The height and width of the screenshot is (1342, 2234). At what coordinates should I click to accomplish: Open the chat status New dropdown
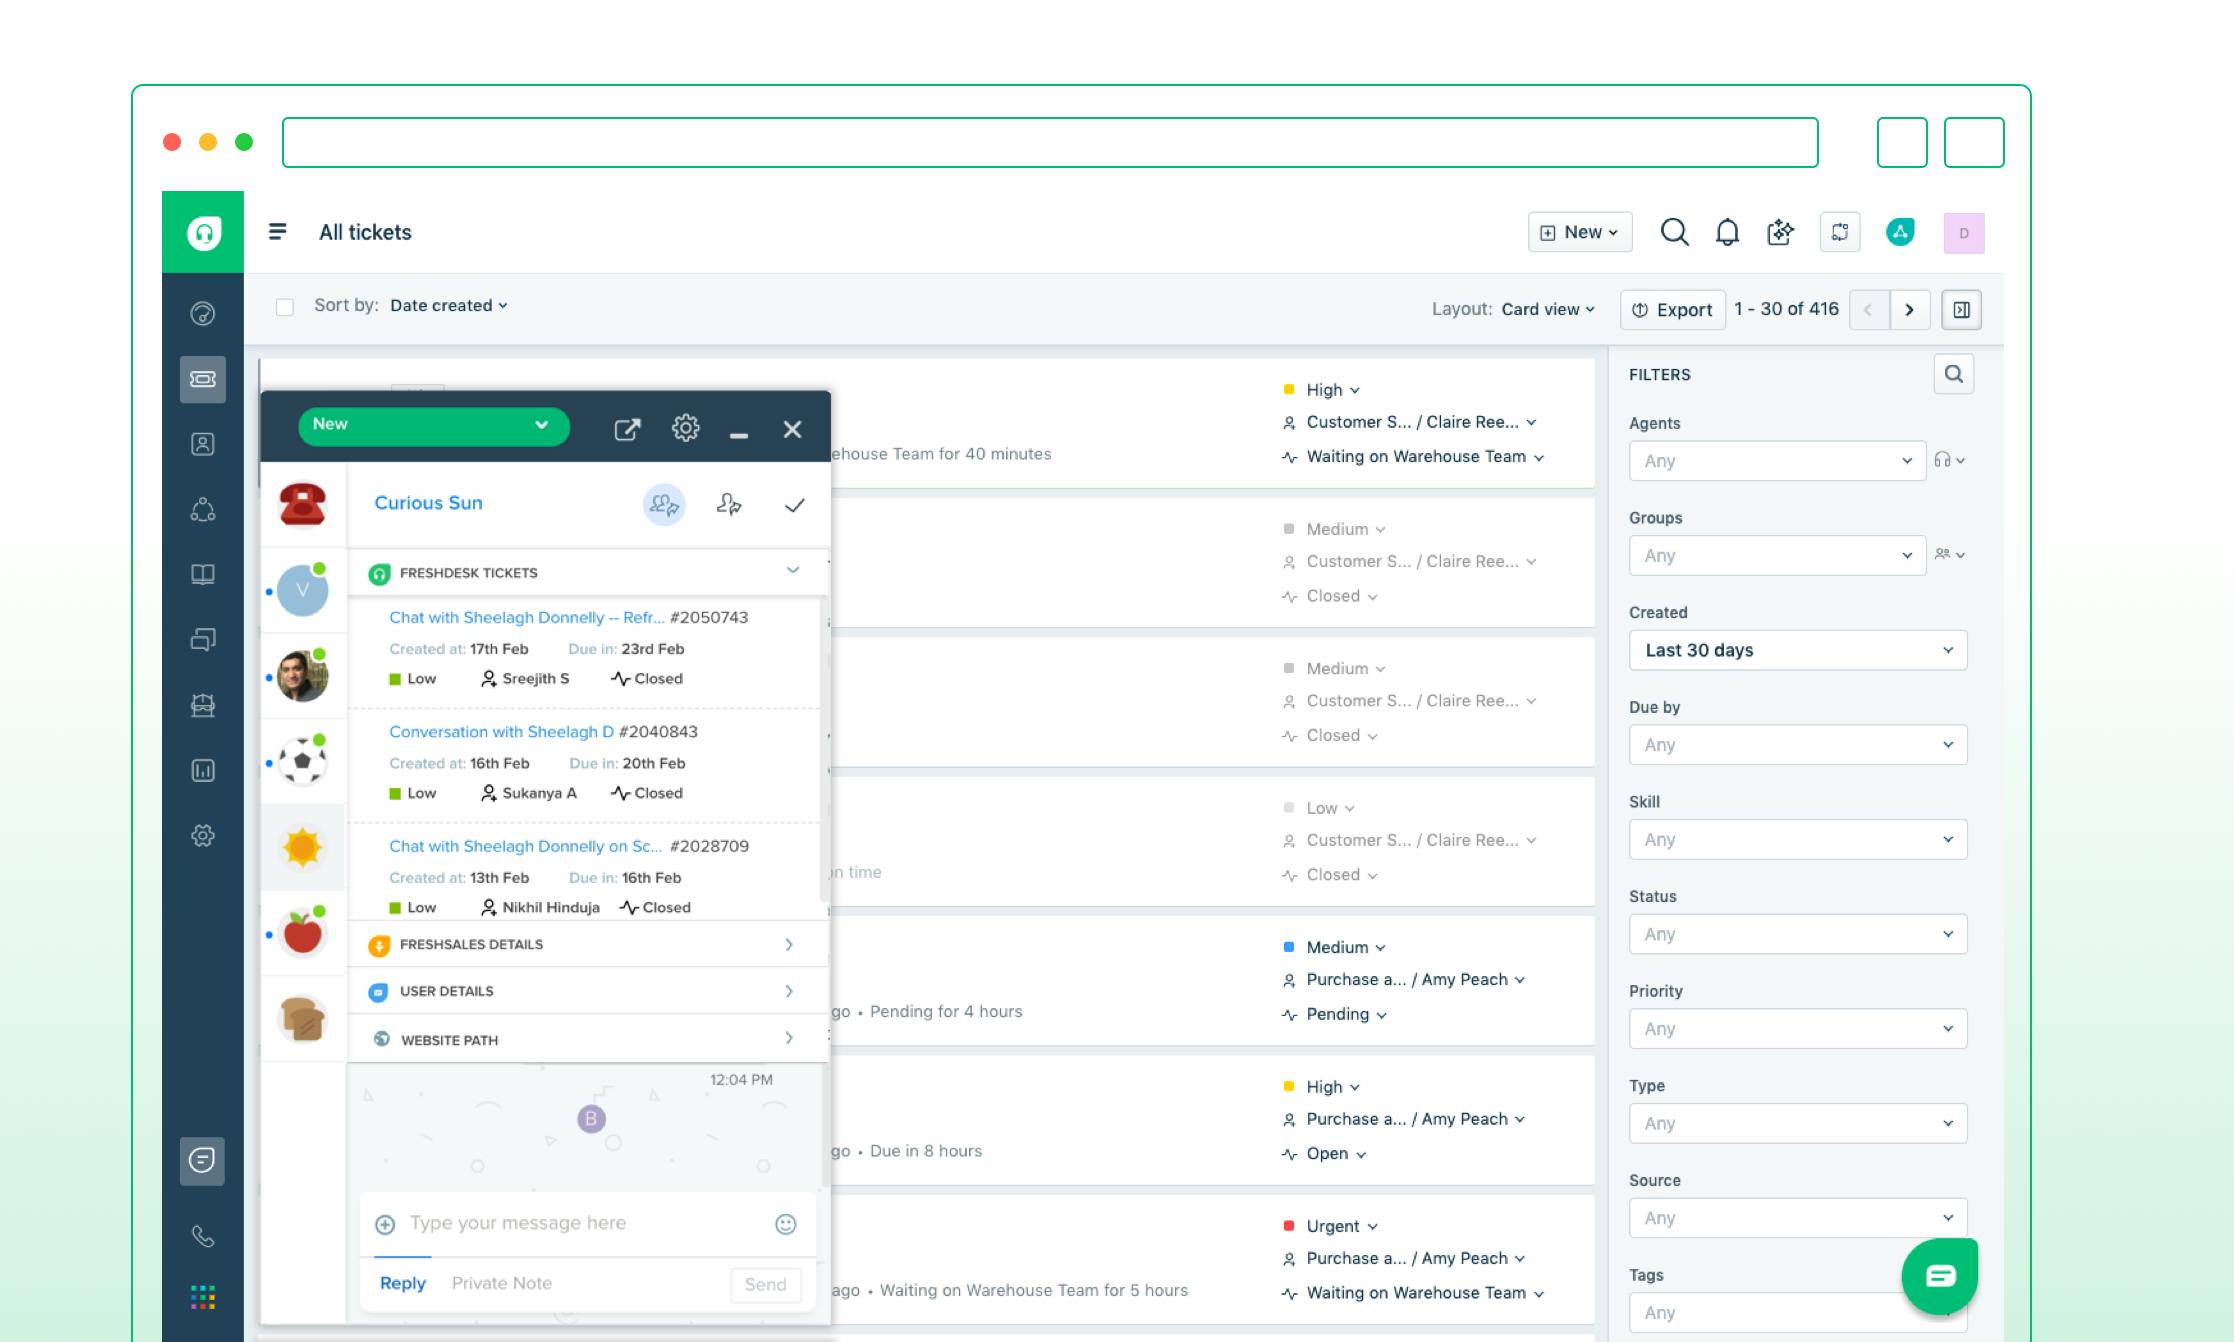(x=434, y=425)
